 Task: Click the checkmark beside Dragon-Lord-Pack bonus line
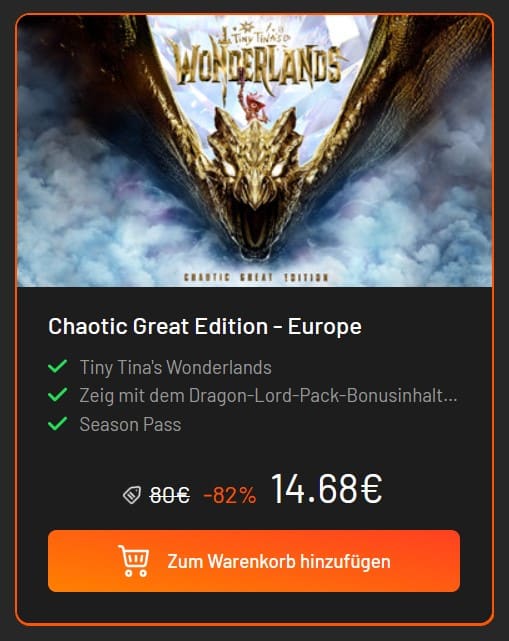click(58, 395)
